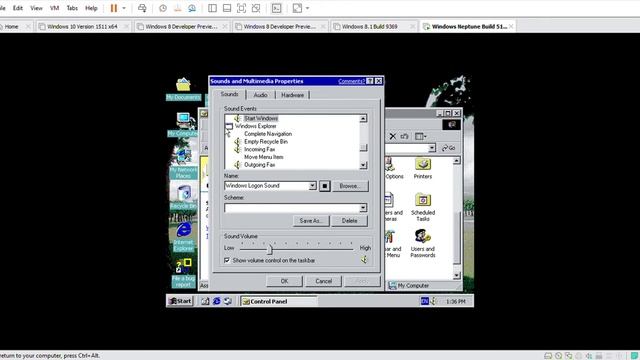The width and height of the screenshot is (640, 360).
Task: Open the Help menu
Action: 91,8
